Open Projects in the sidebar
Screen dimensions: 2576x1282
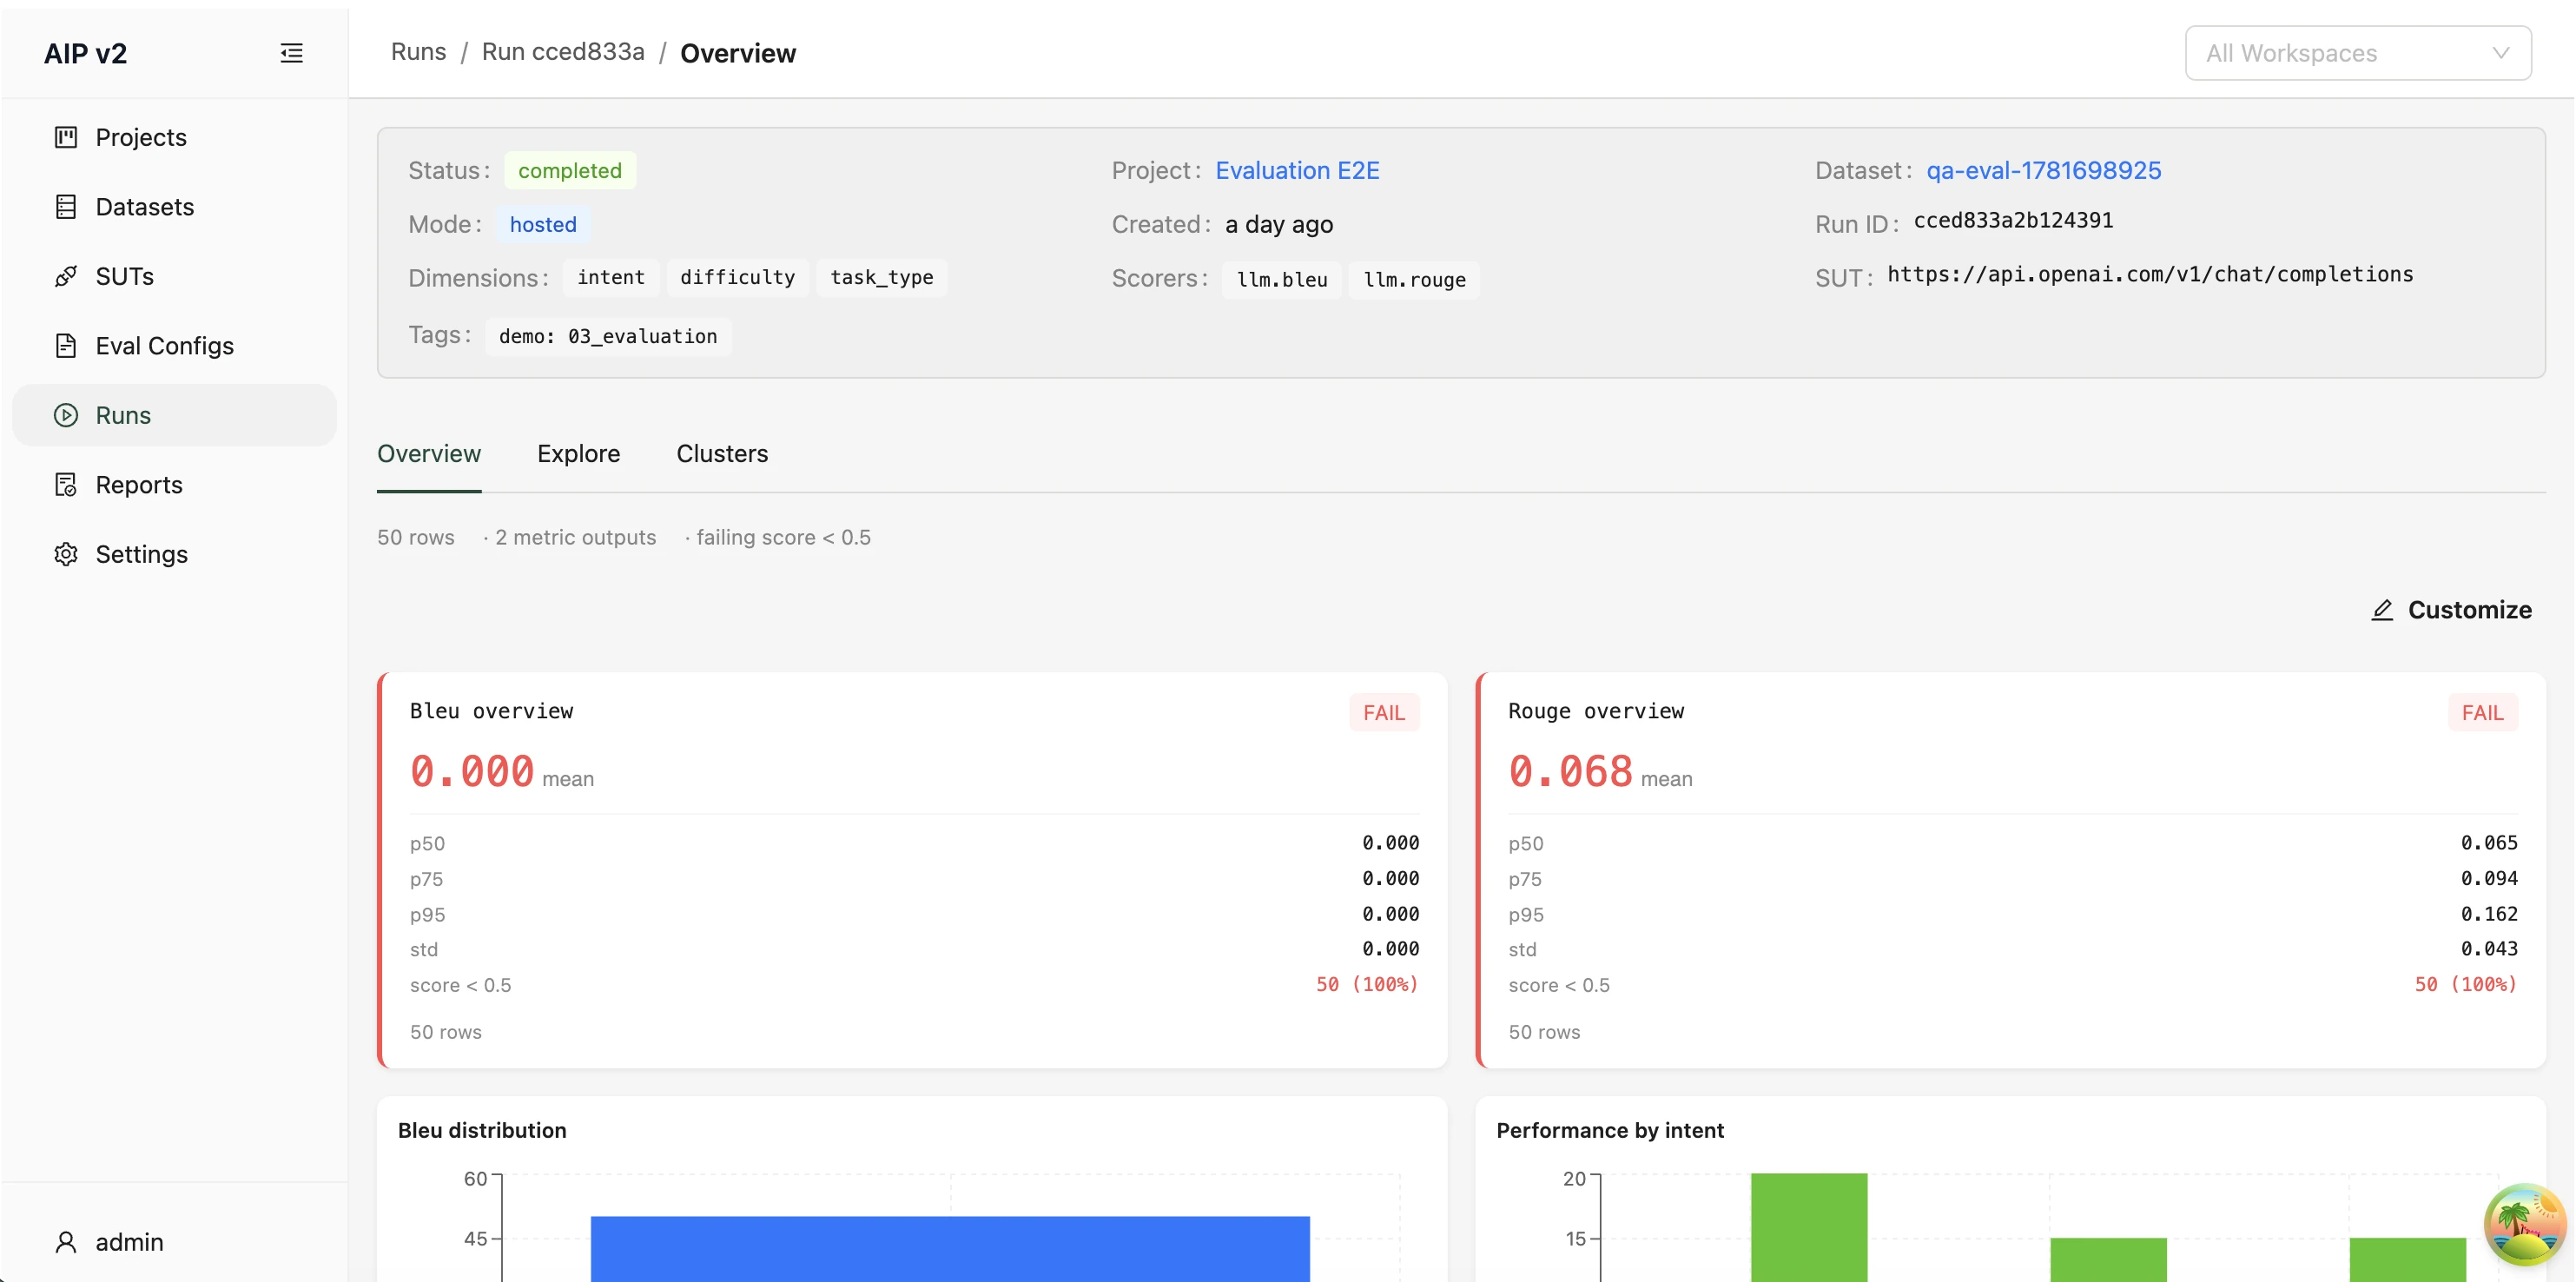coord(174,137)
